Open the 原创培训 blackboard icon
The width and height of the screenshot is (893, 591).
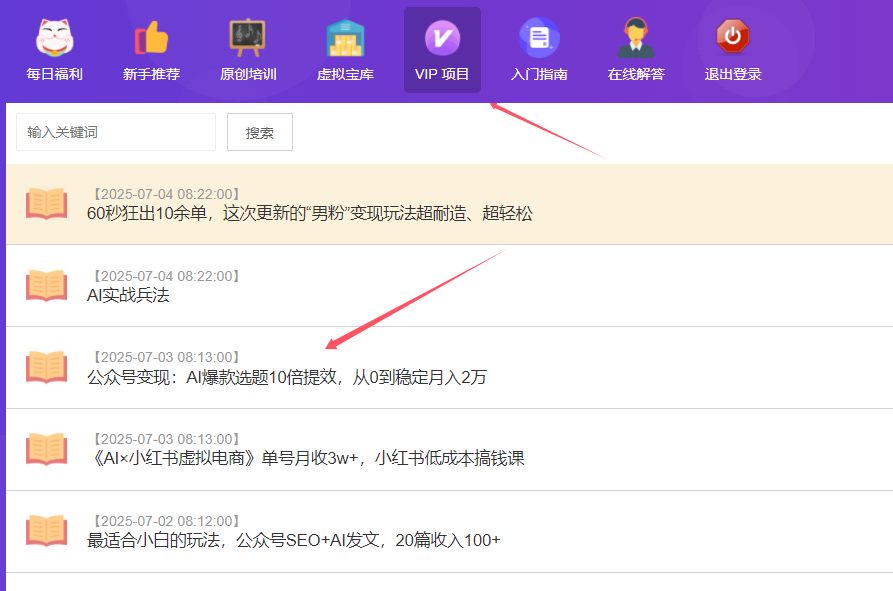coord(248,38)
